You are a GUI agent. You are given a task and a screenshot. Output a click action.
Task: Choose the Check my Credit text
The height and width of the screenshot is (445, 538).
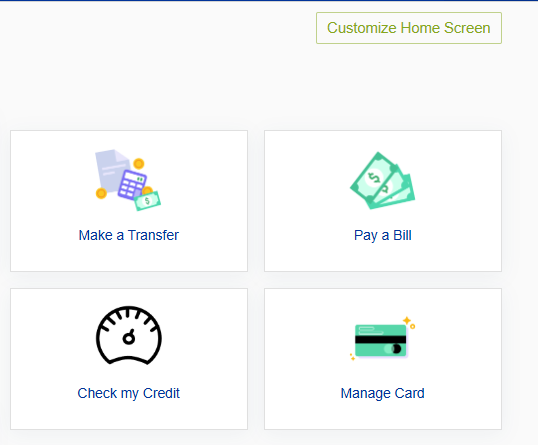click(129, 394)
